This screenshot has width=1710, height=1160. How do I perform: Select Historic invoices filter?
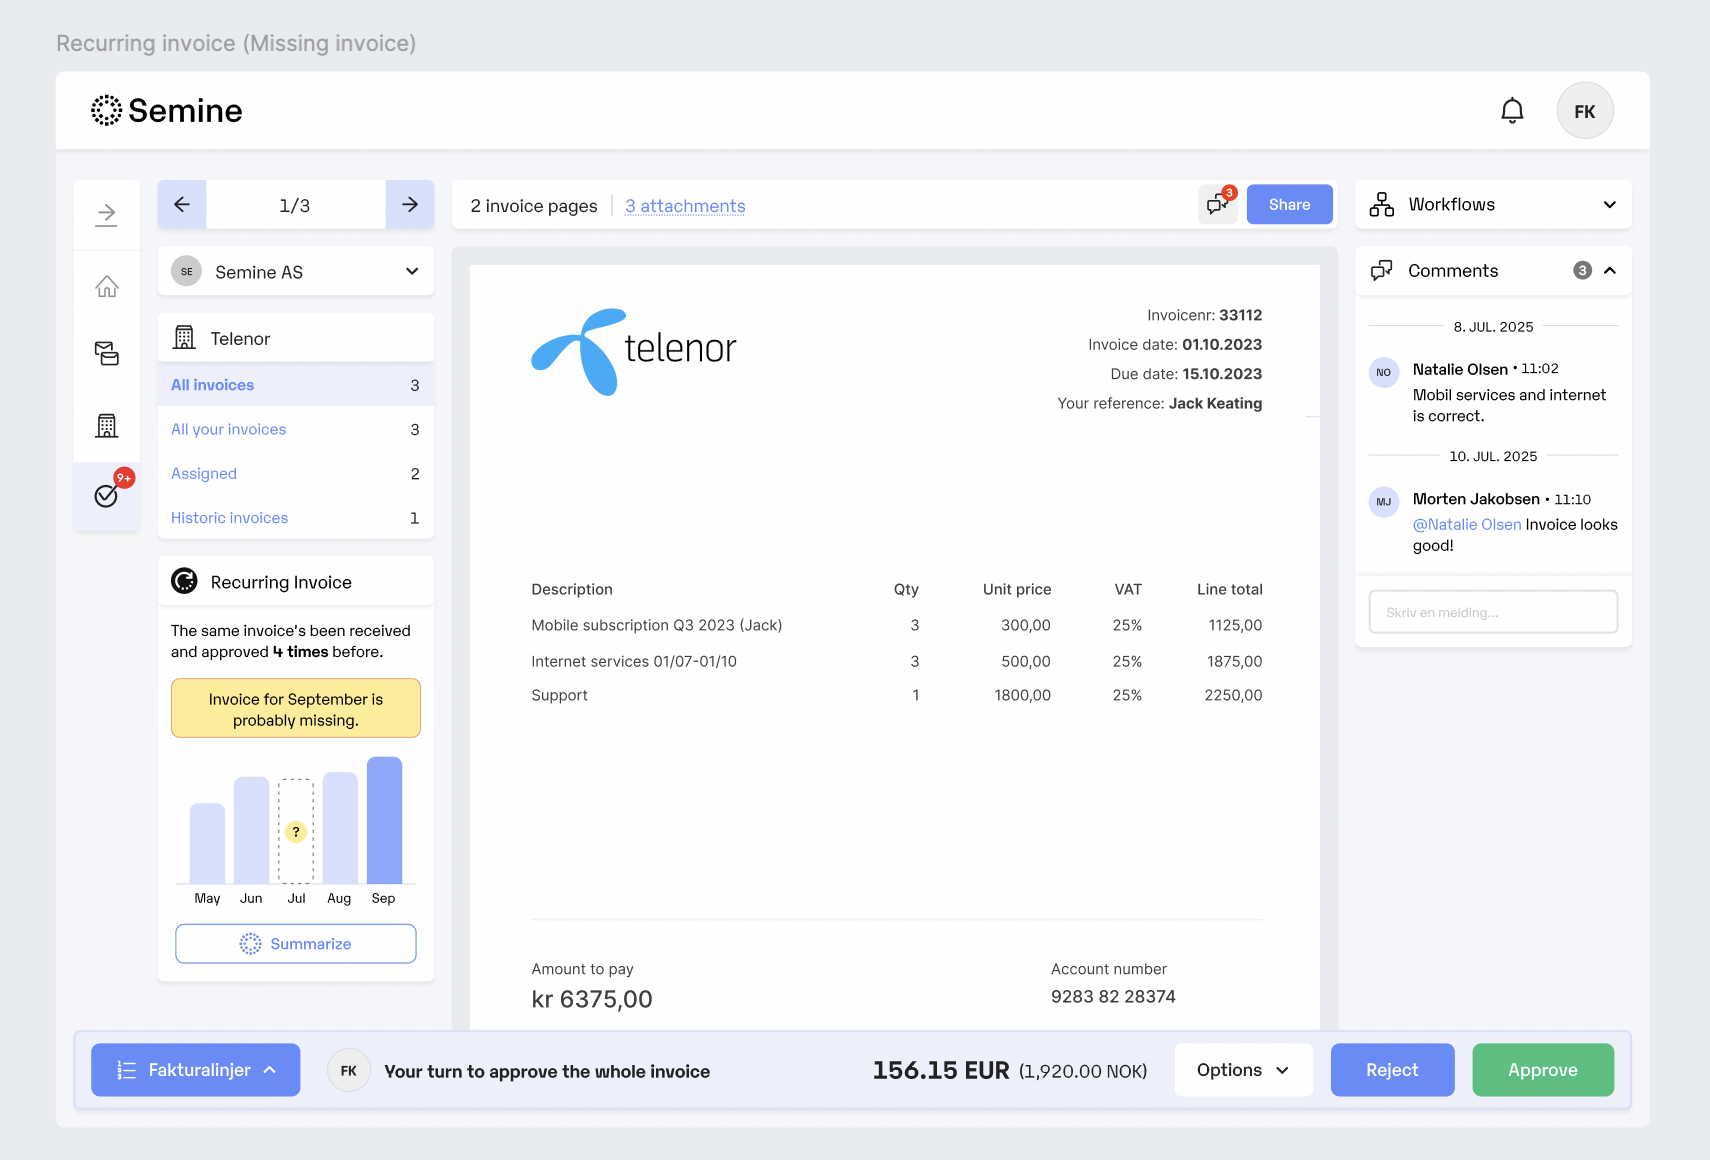tap(296, 517)
